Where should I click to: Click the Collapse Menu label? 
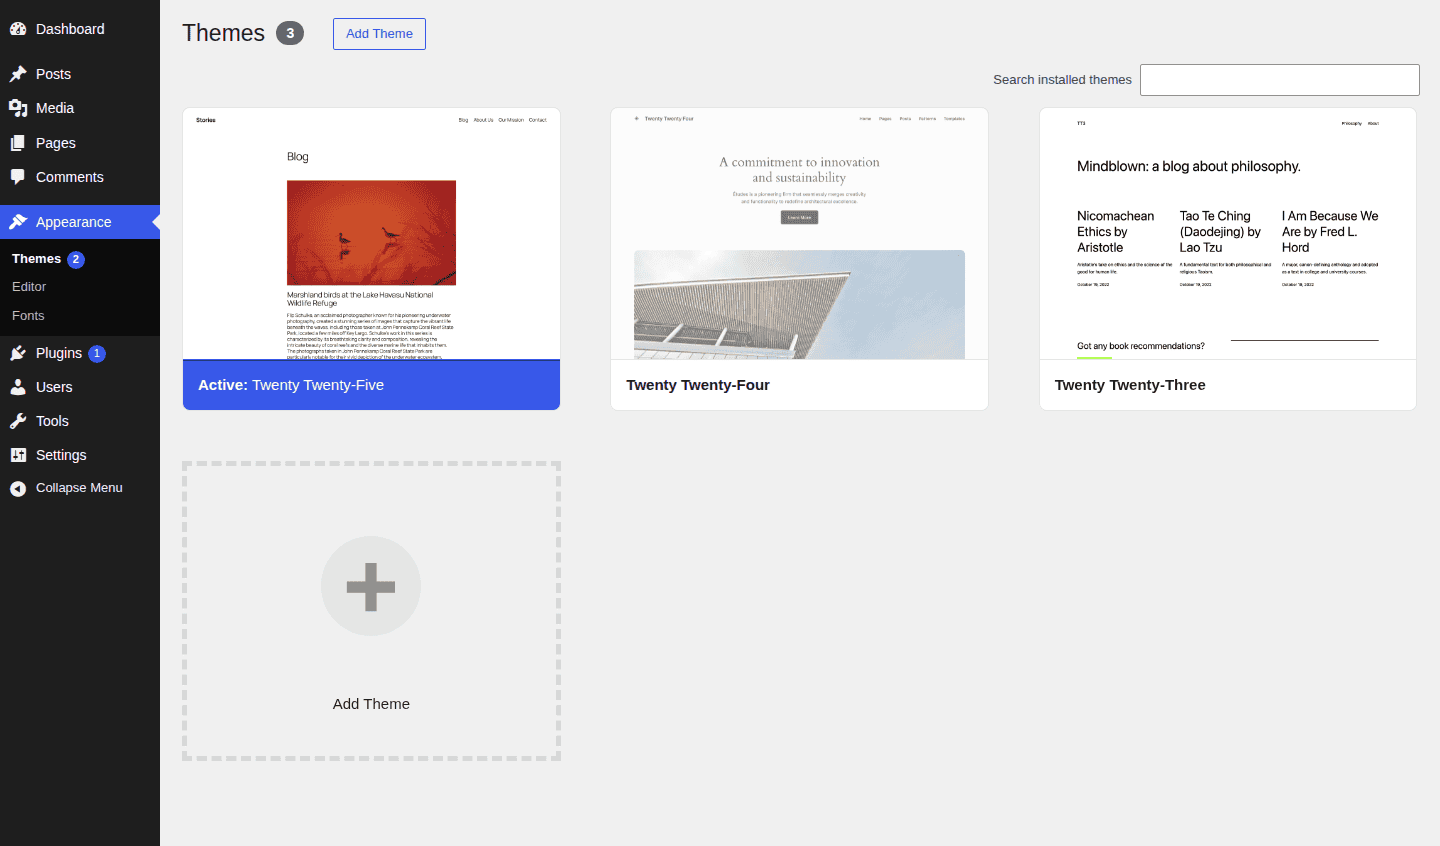pos(79,488)
